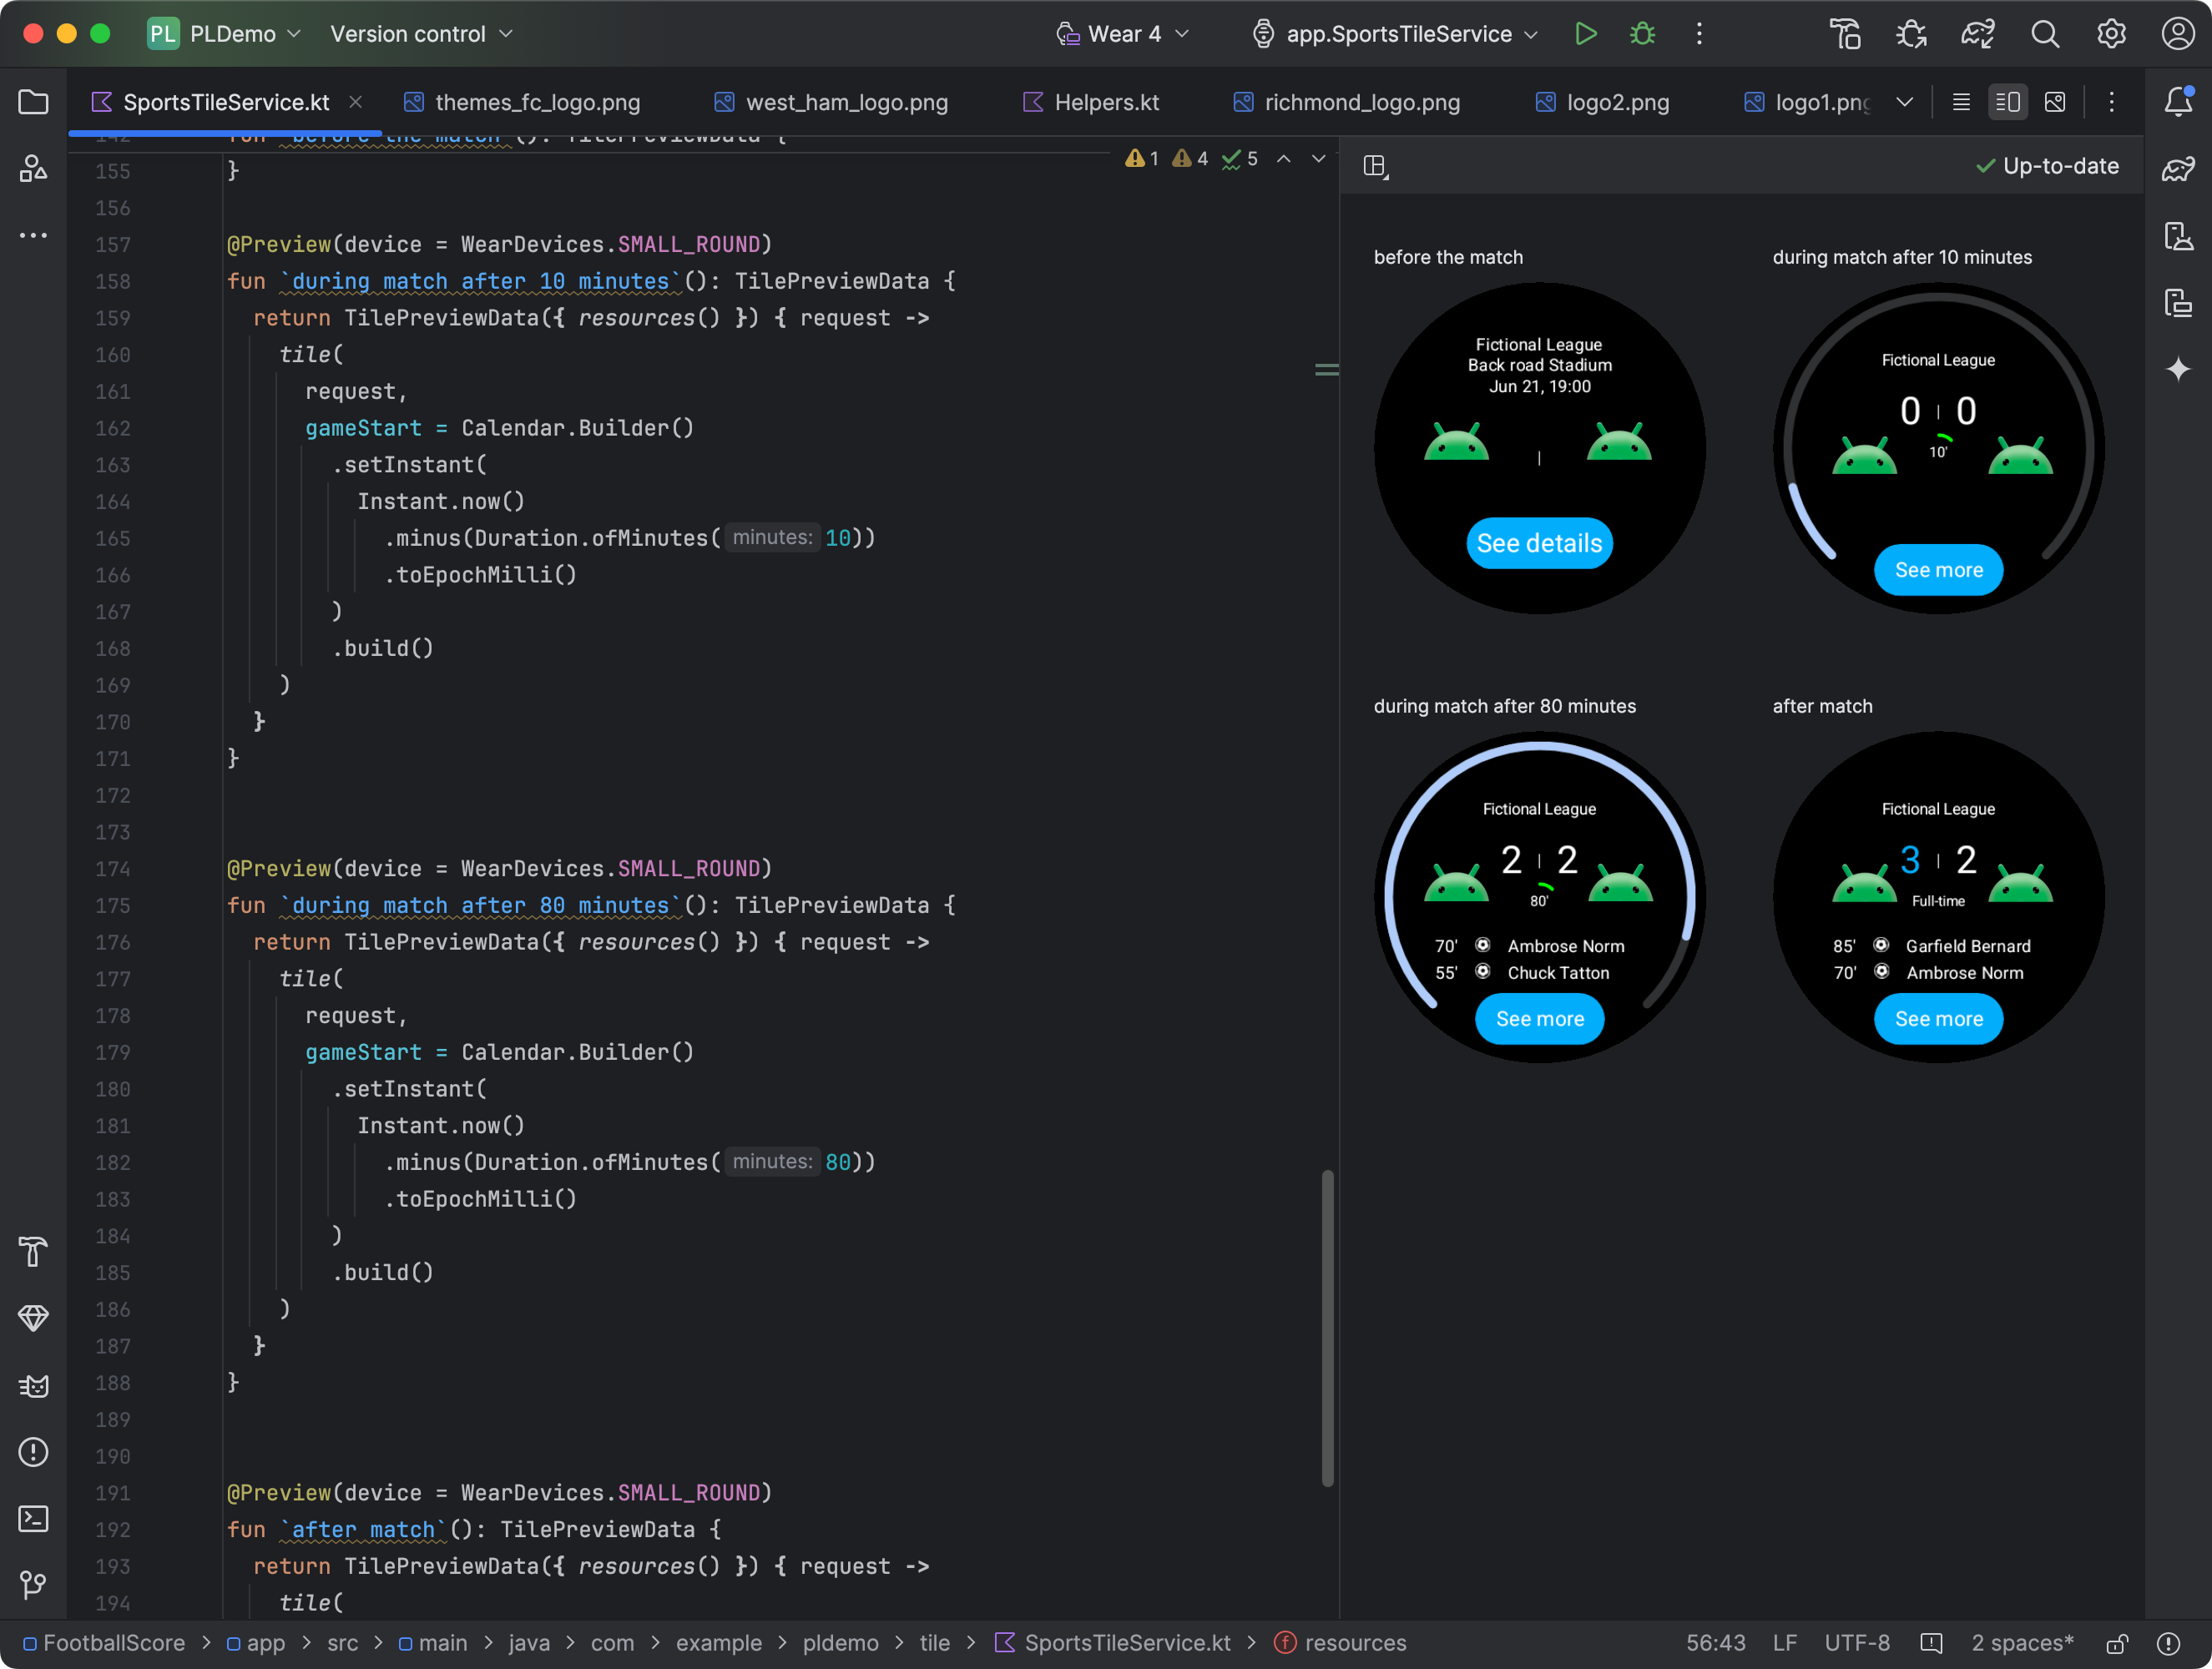Toggle the Tile preview panel icon

coord(1377,164)
